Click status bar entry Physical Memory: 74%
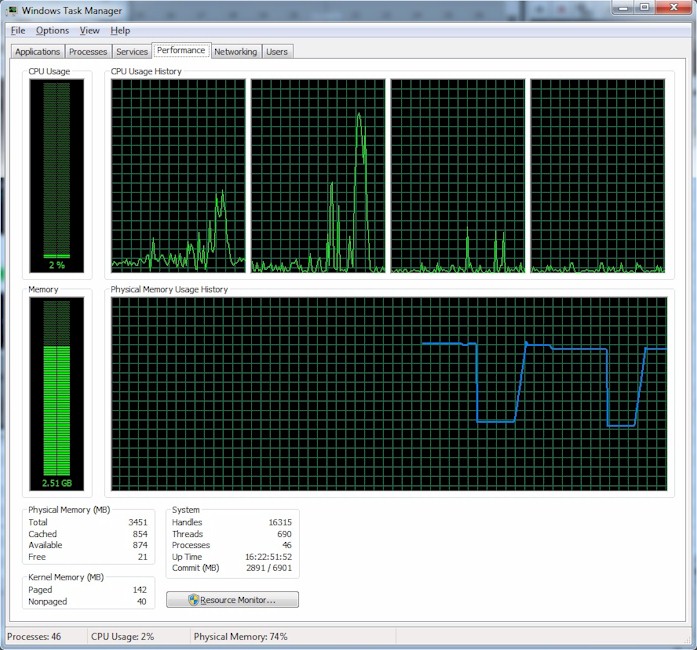Viewport: 697px width, 650px height. tap(240, 637)
